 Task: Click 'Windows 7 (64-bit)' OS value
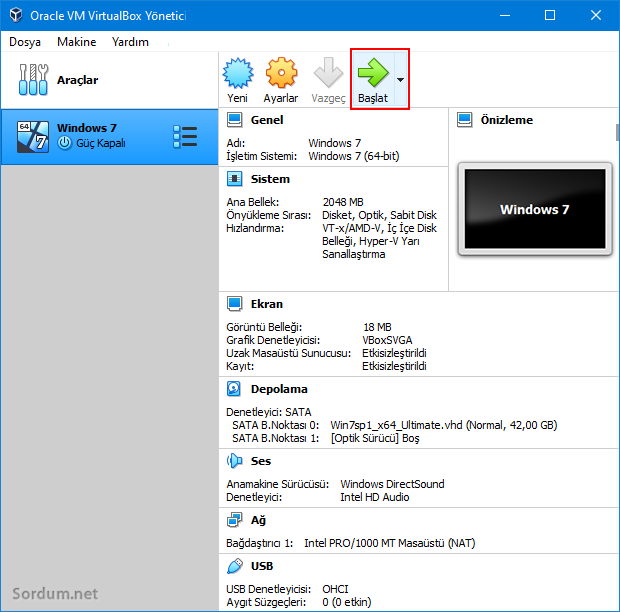(x=354, y=156)
